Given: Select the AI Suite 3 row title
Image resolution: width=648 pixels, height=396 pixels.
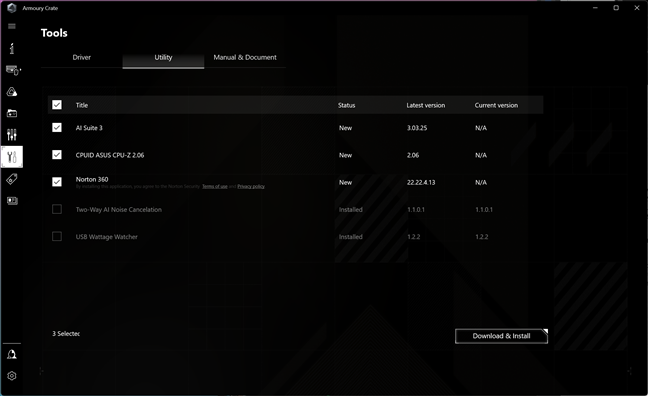Looking at the screenshot, I should [x=89, y=128].
